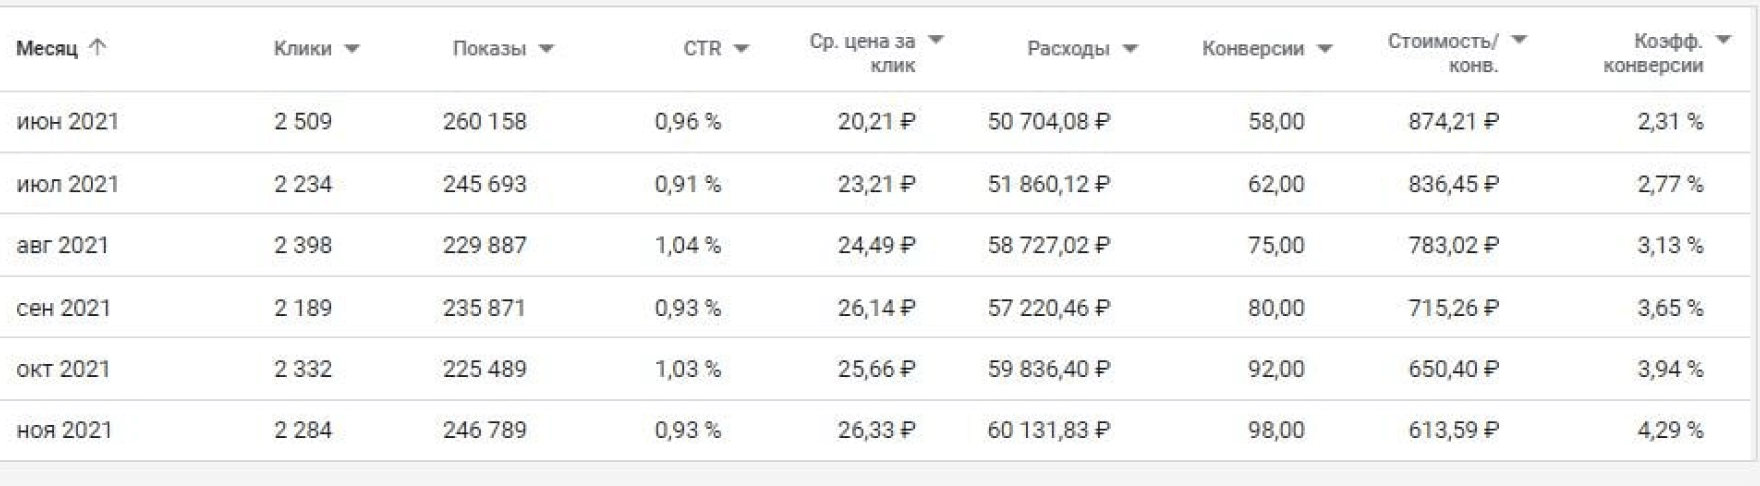Open the Расходы column dropdown arrow

(x=1131, y=49)
